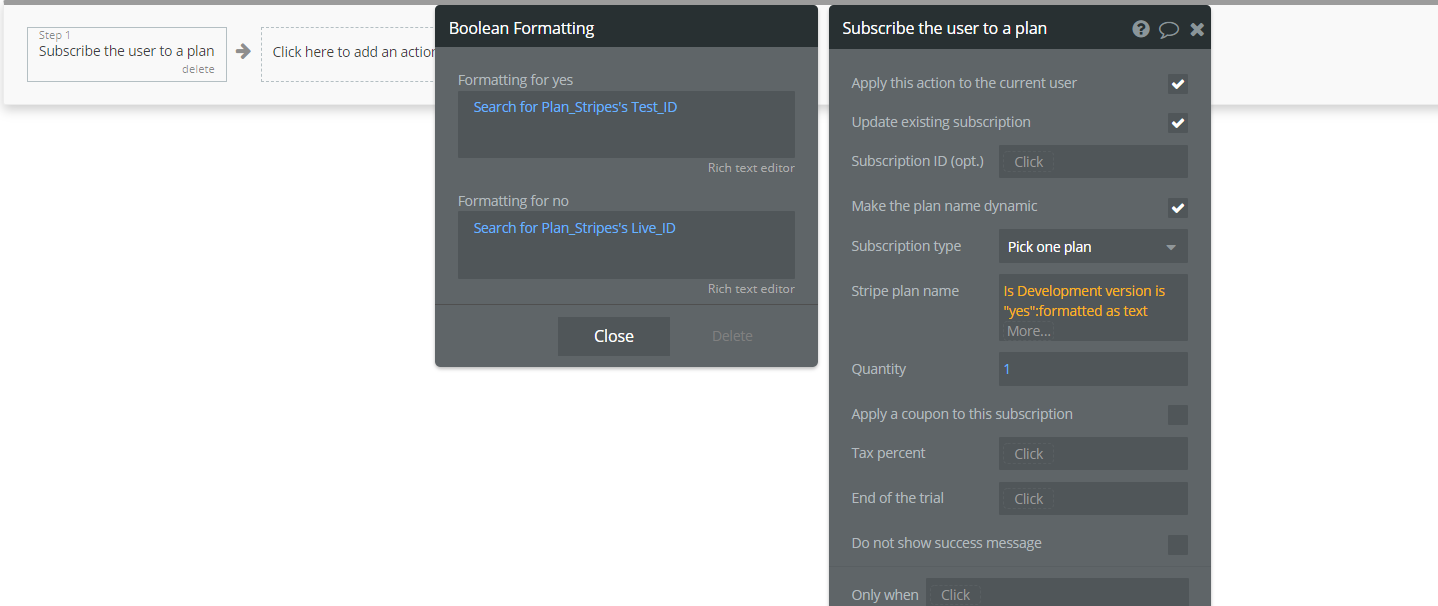
Task: Click the Delete button in Boolean Formatting
Action: (x=732, y=336)
